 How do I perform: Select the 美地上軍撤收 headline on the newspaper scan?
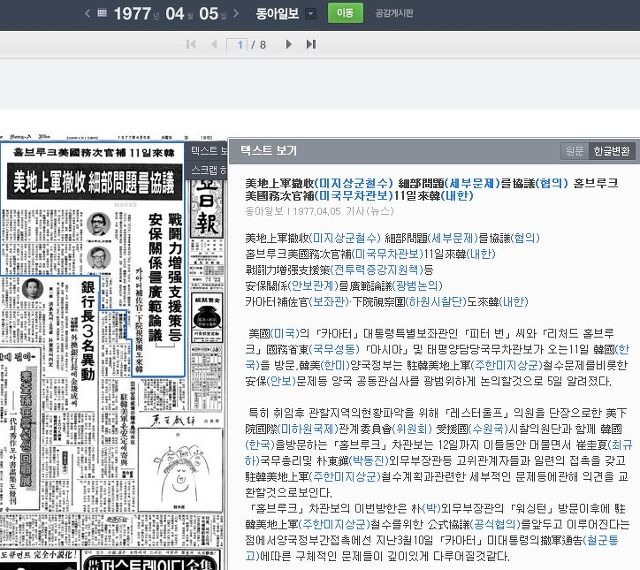94,182
